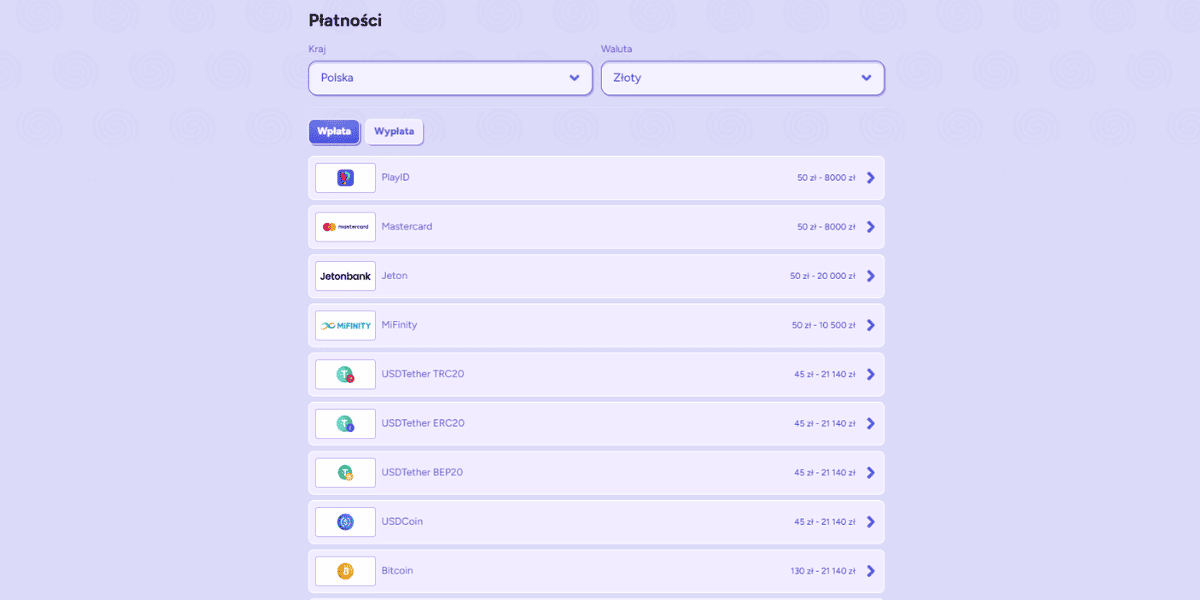This screenshot has width=1200, height=600.
Task: Click the Jetonbank logo
Action: [x=345, y=276]
